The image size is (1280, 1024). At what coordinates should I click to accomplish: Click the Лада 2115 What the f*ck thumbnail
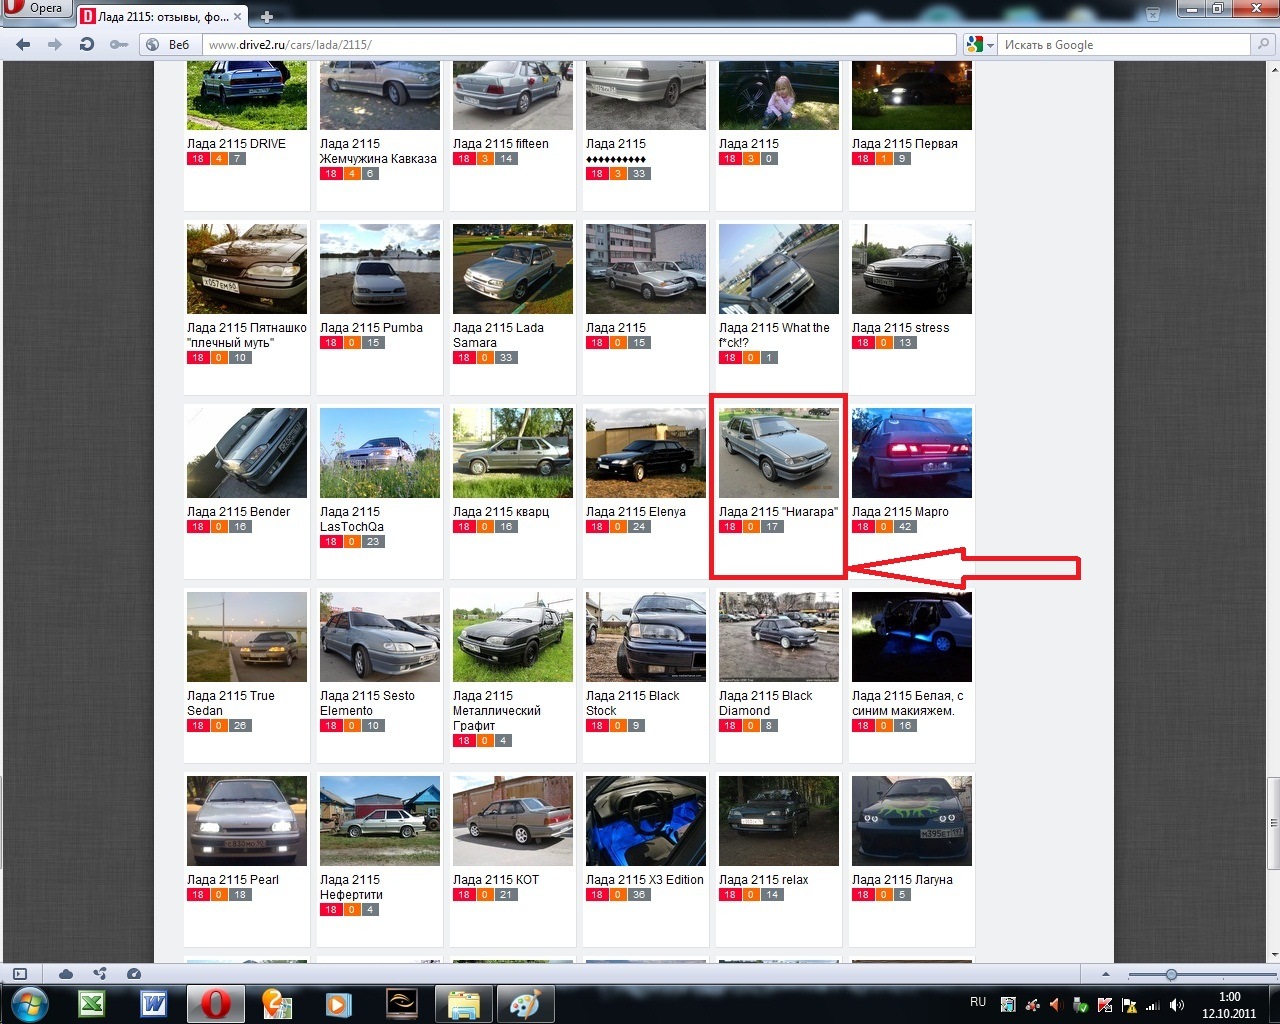pyautogui.click(x=779, y=269)
